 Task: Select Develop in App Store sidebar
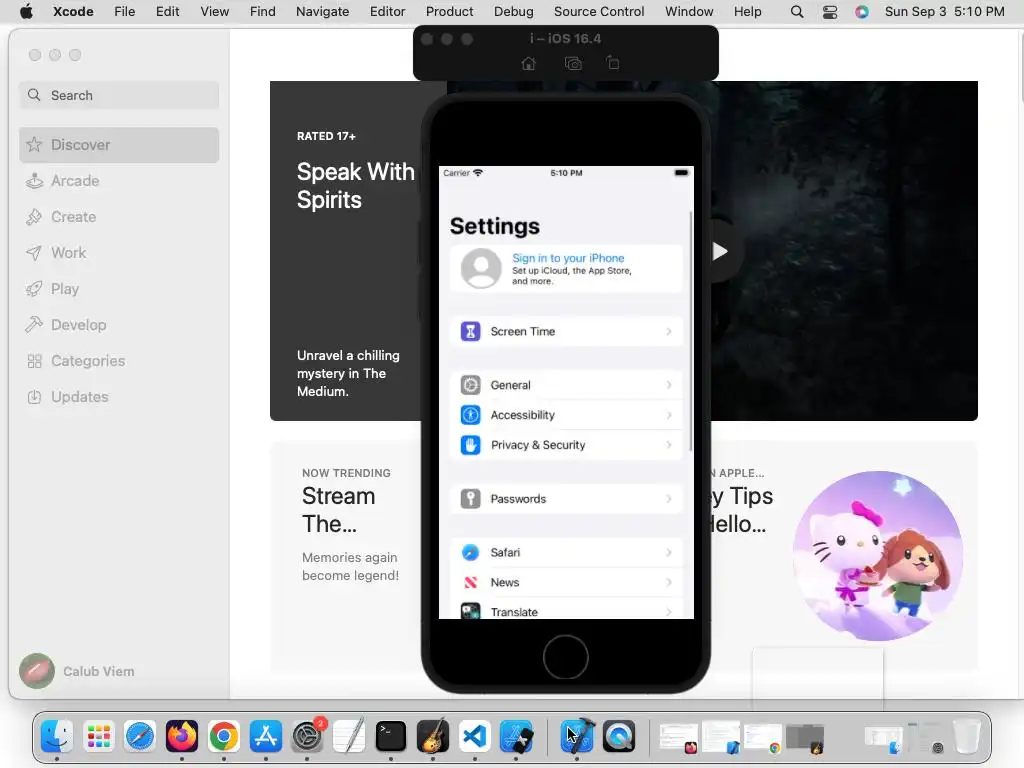click(119, 325)
